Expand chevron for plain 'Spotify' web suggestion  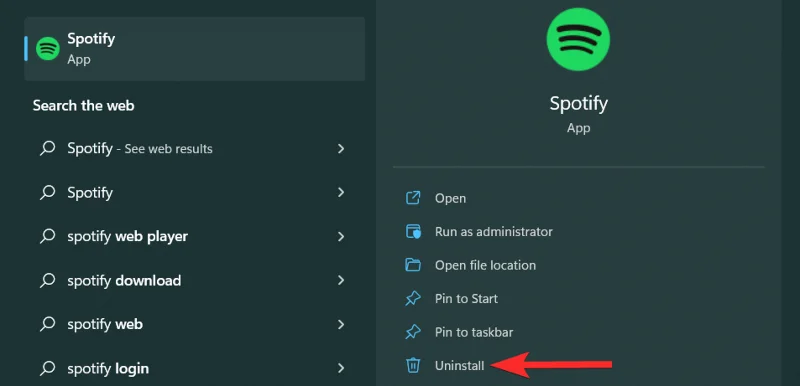click(341, 192)
